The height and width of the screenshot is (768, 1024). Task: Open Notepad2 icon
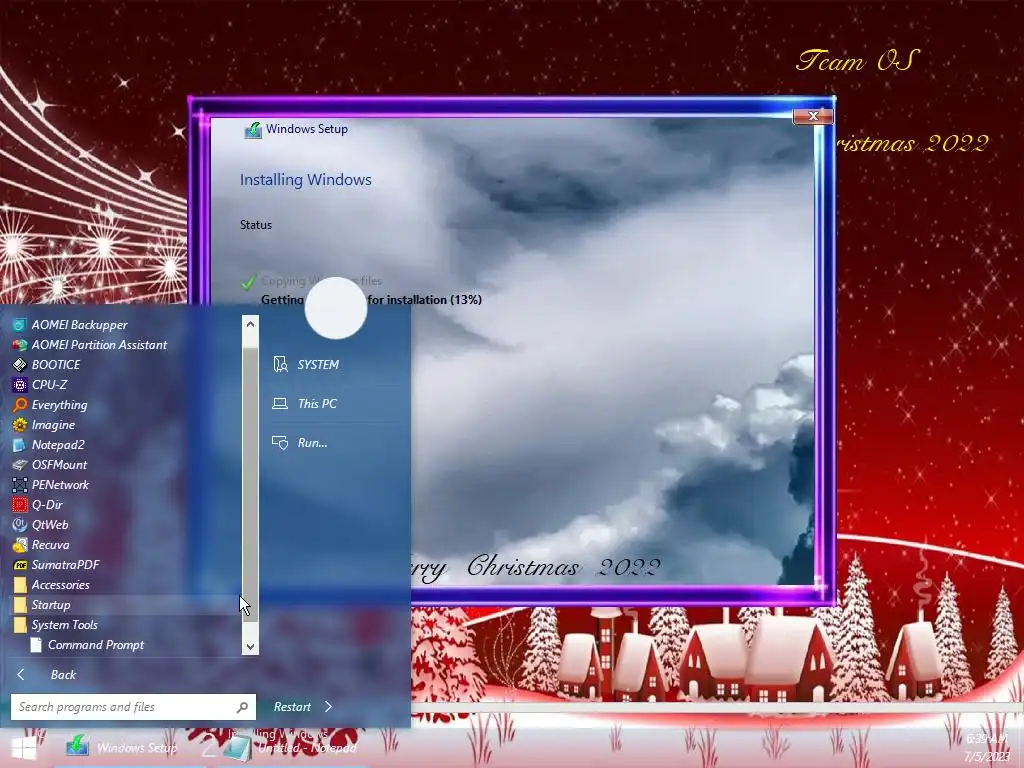20,445
